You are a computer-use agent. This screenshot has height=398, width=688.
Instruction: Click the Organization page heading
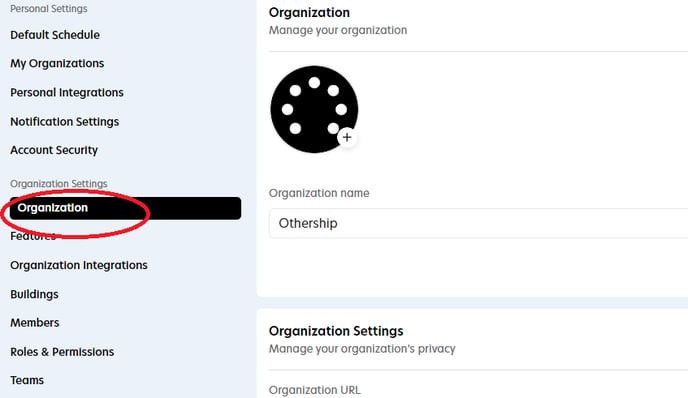pyautogui.click(x=309, y=13)
